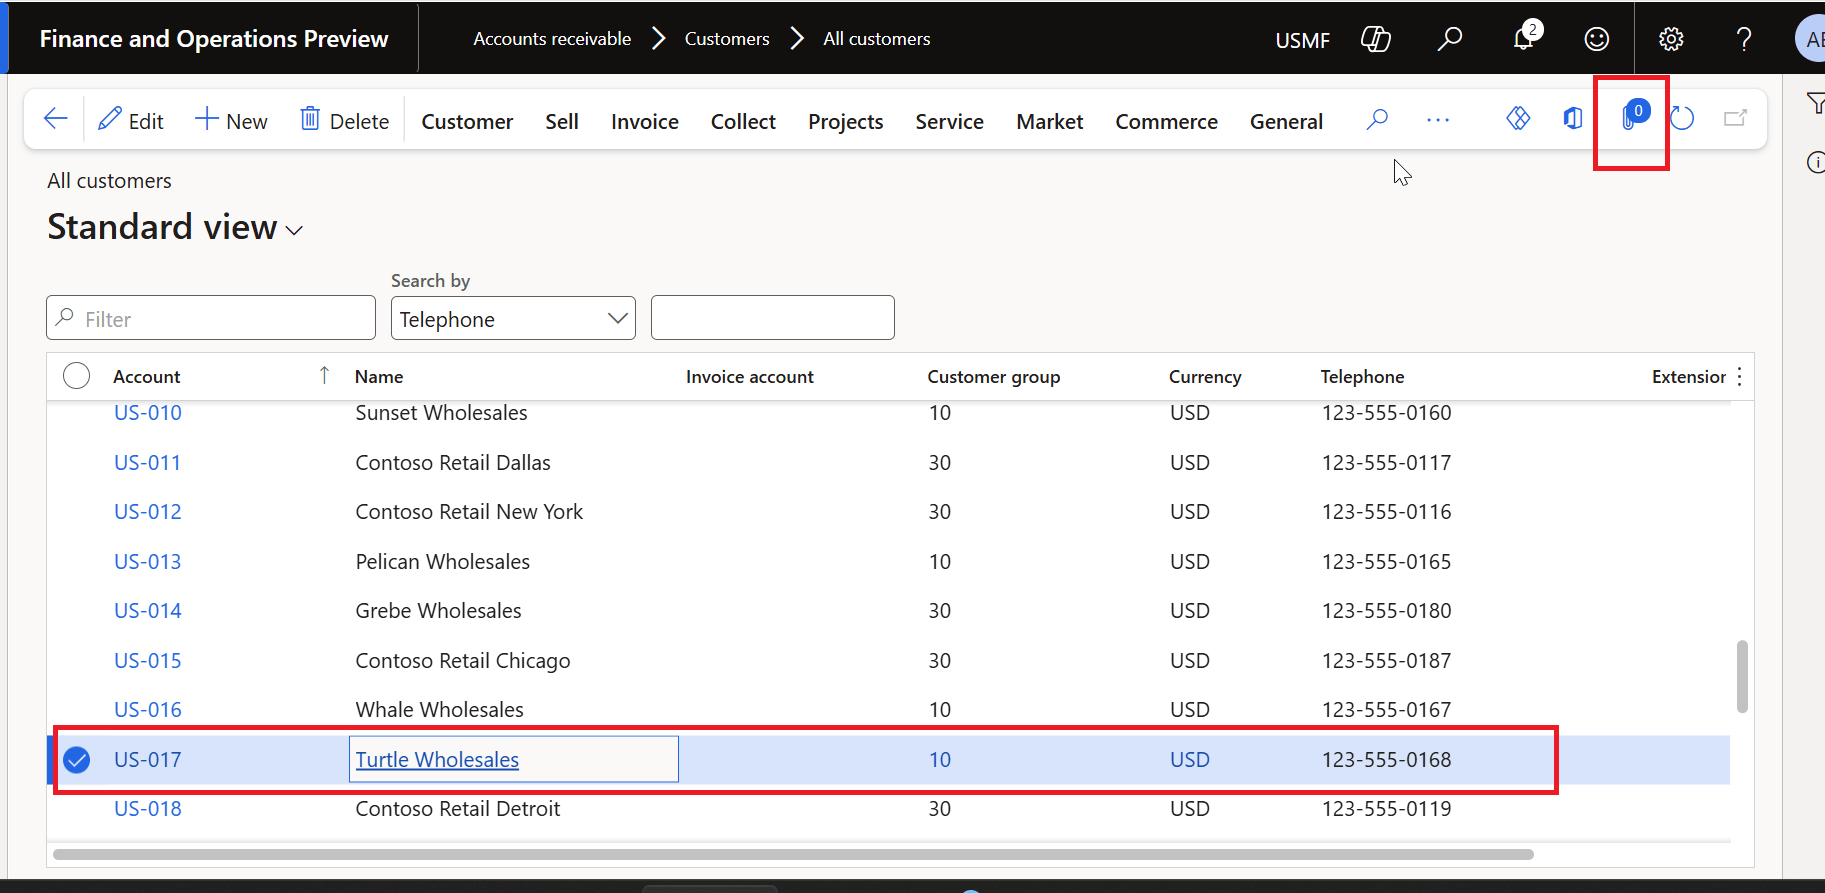The width and height of the screenshot is (1825, 893).
Task: Open account US-012
Action: point(148,512)
